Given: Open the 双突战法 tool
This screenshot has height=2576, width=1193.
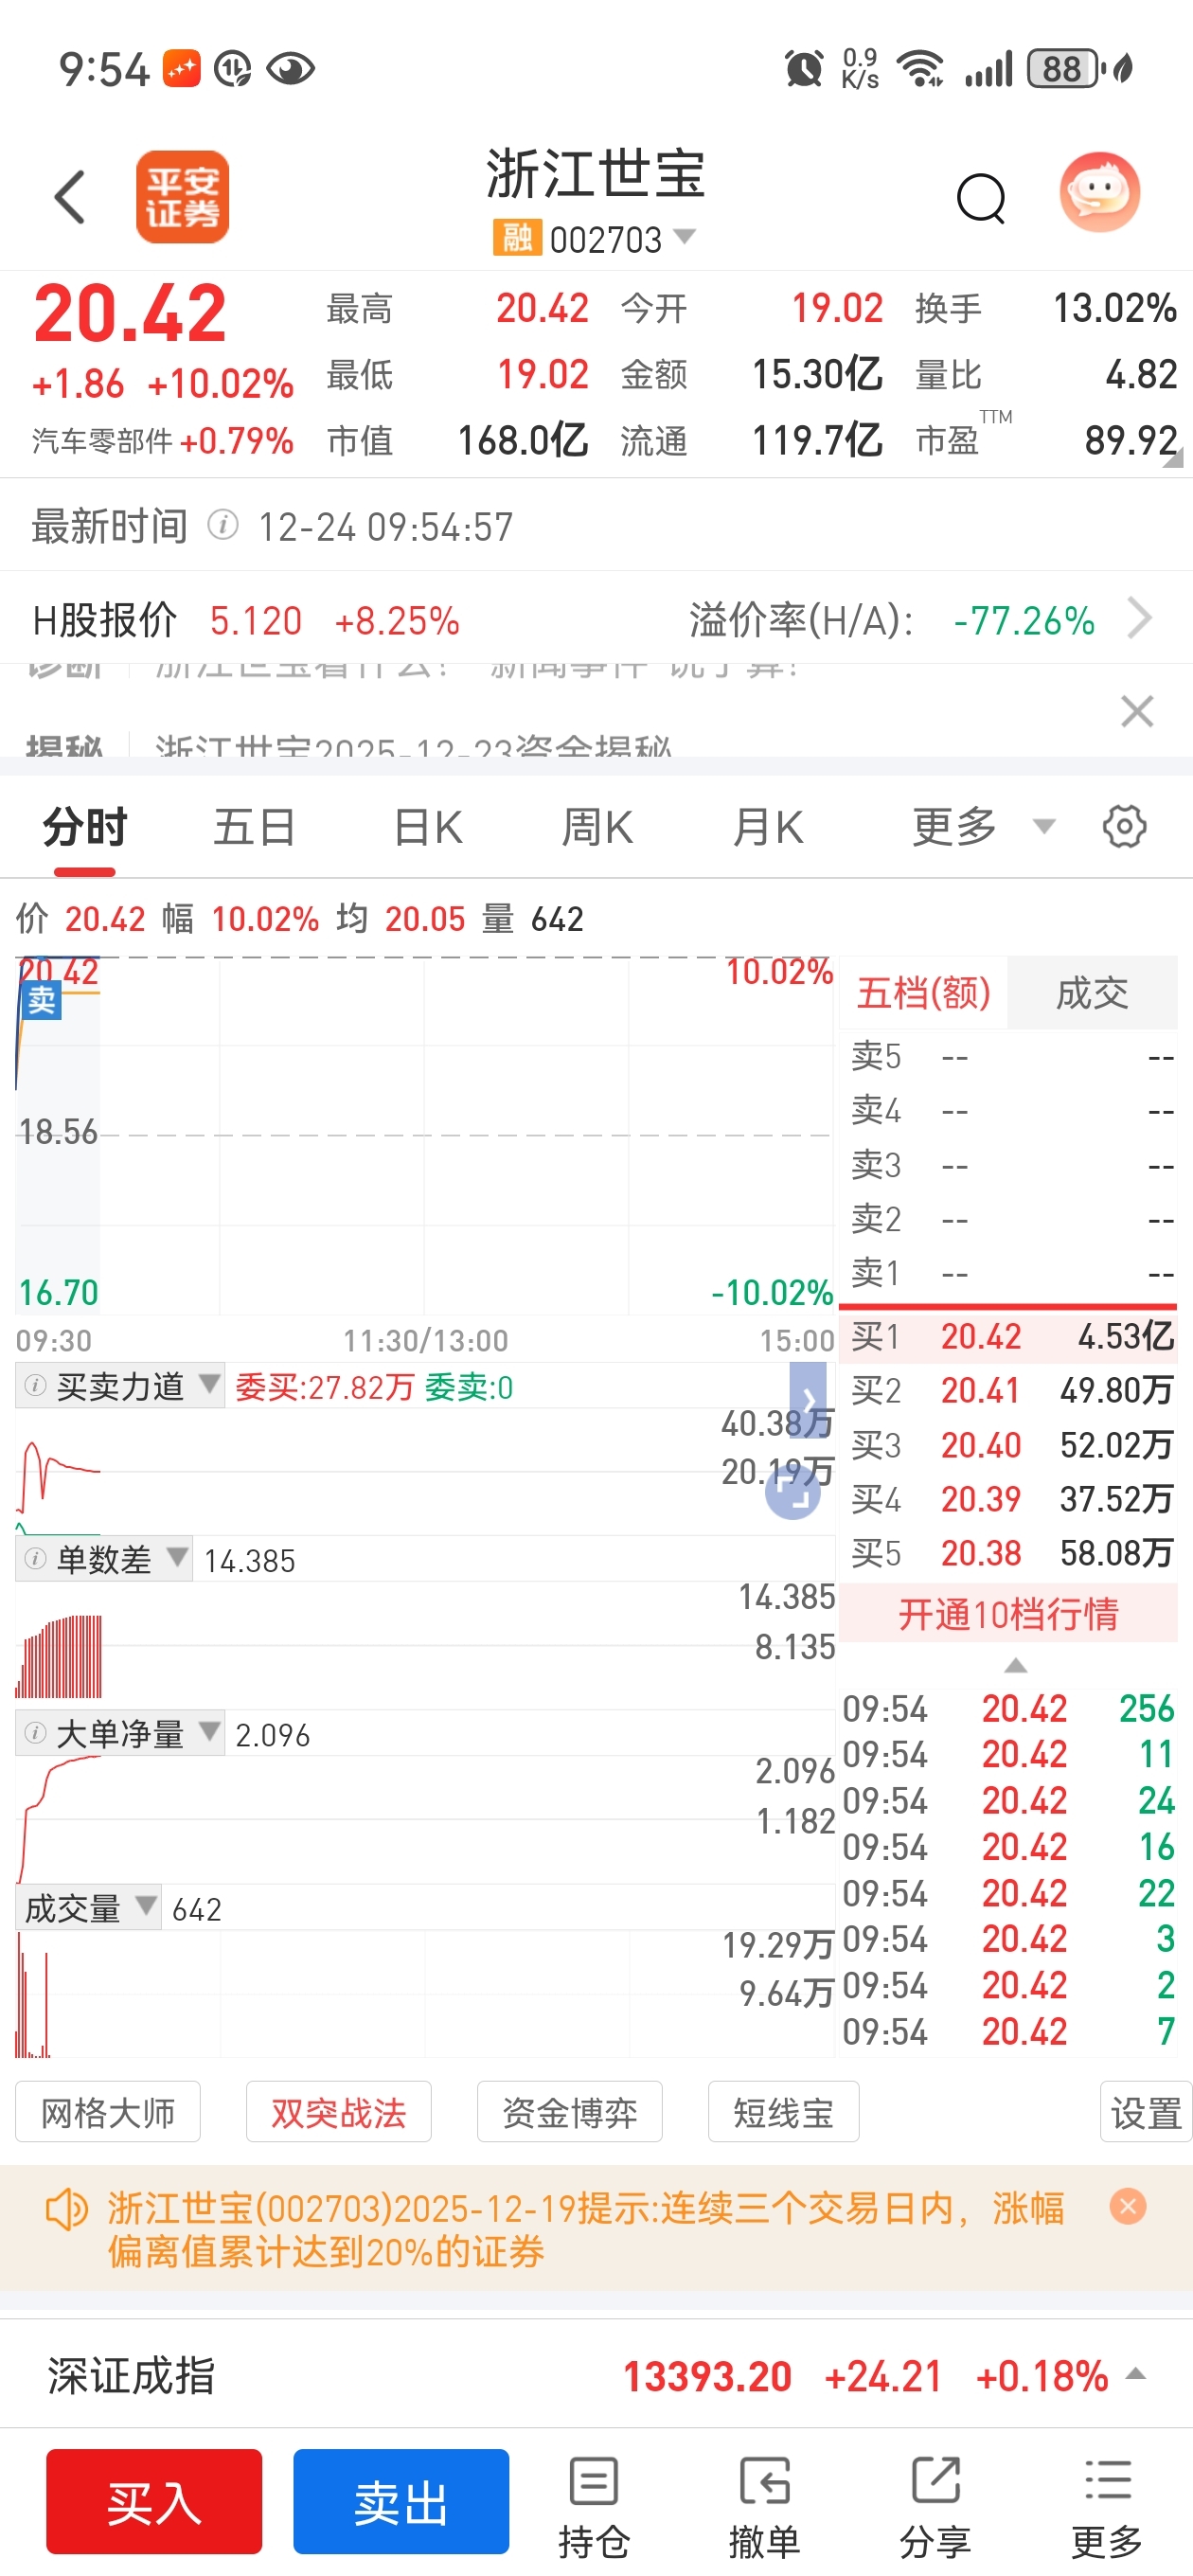Looking at the screenshot, I should coord(338,2112).
